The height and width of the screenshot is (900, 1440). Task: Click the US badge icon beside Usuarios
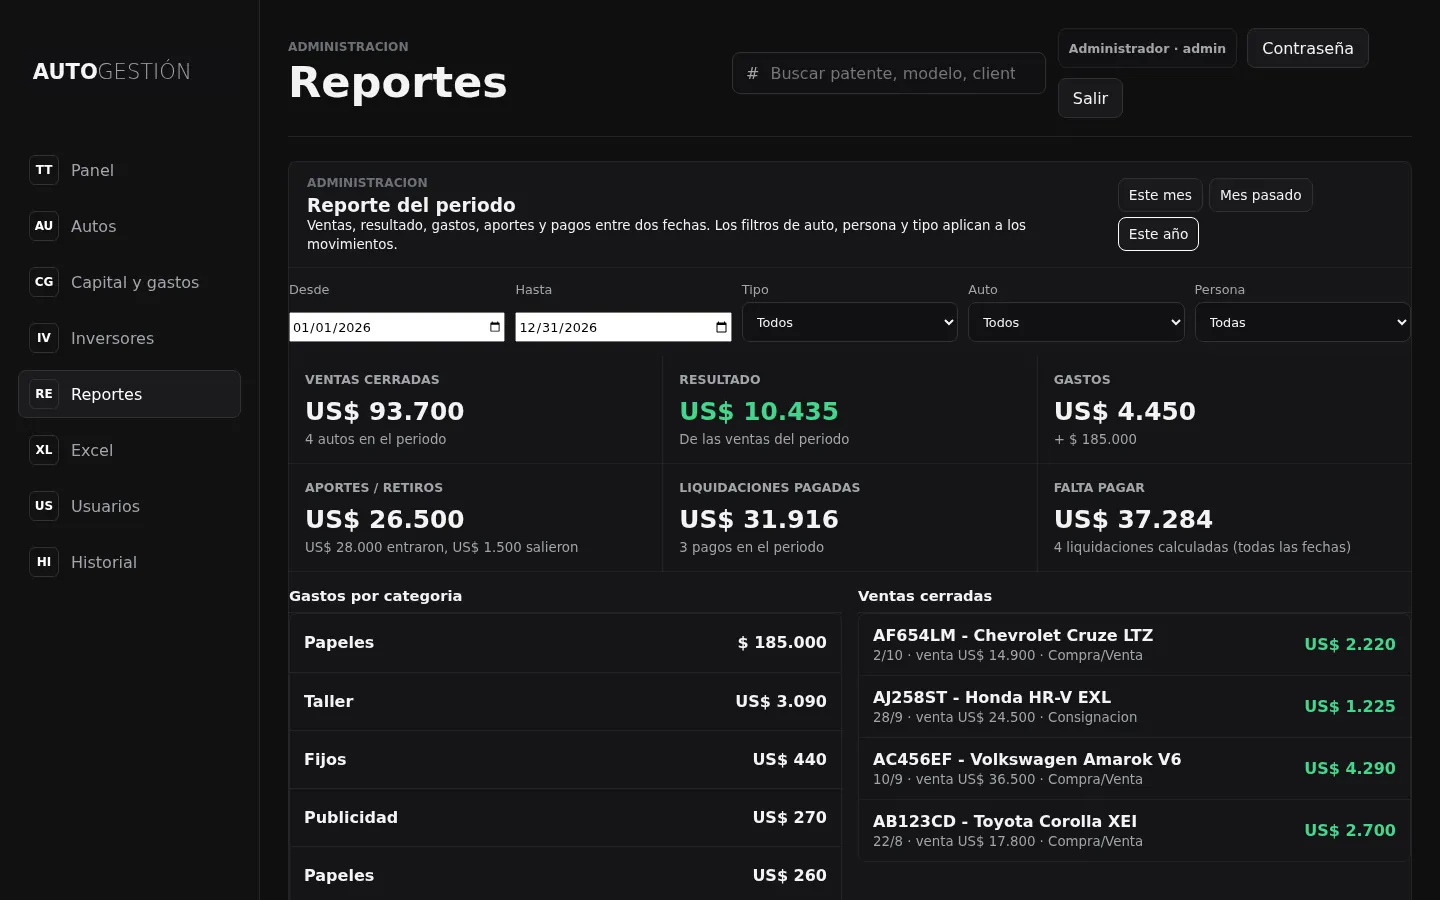pos(44,506)
